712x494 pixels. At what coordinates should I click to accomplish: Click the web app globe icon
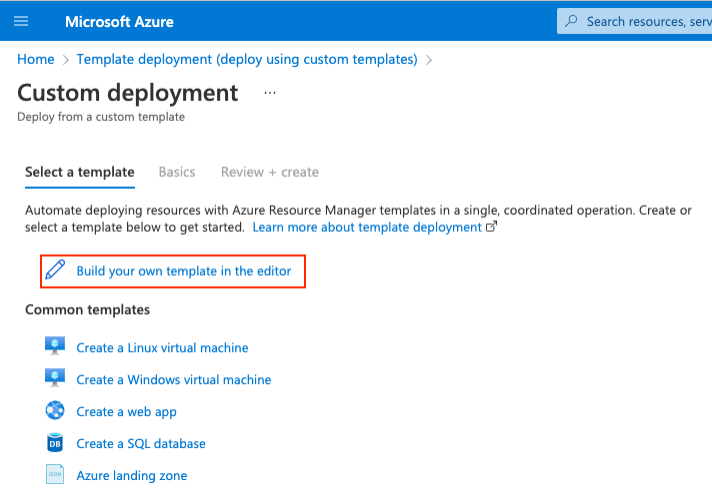(55, 410)
